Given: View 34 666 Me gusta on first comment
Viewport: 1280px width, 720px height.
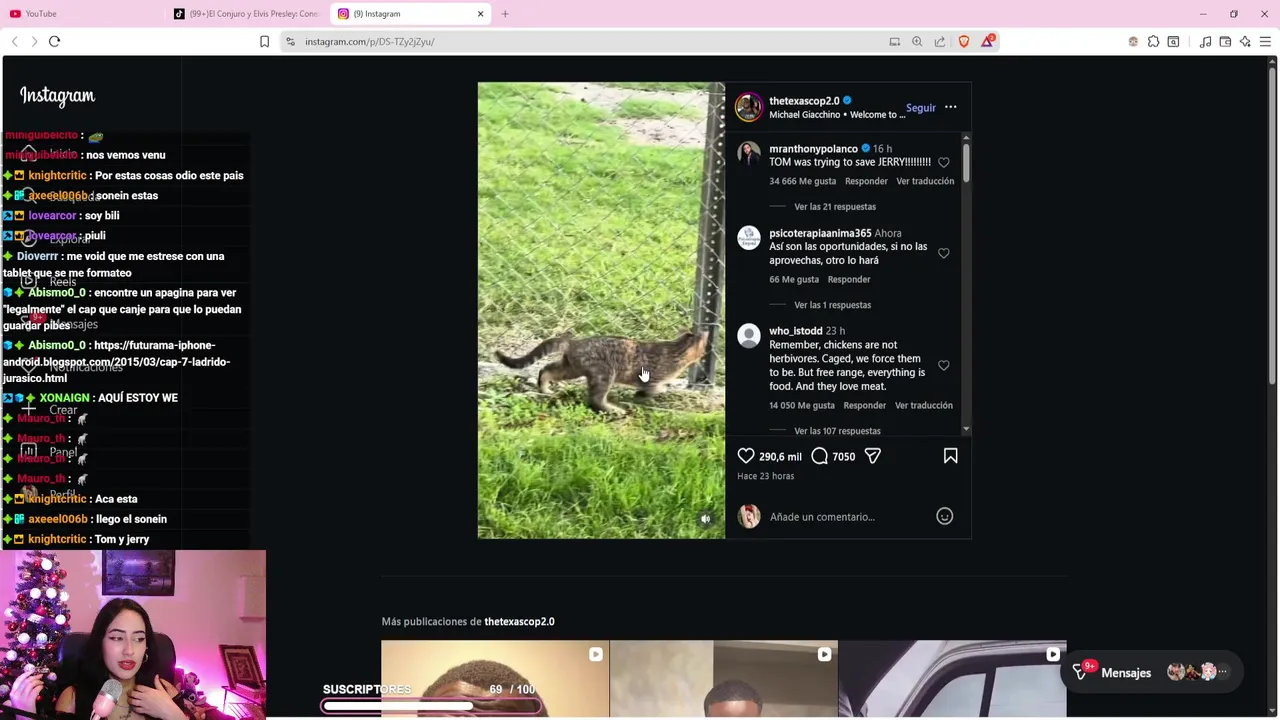Looking at the screenshot, I should point(802,181).
